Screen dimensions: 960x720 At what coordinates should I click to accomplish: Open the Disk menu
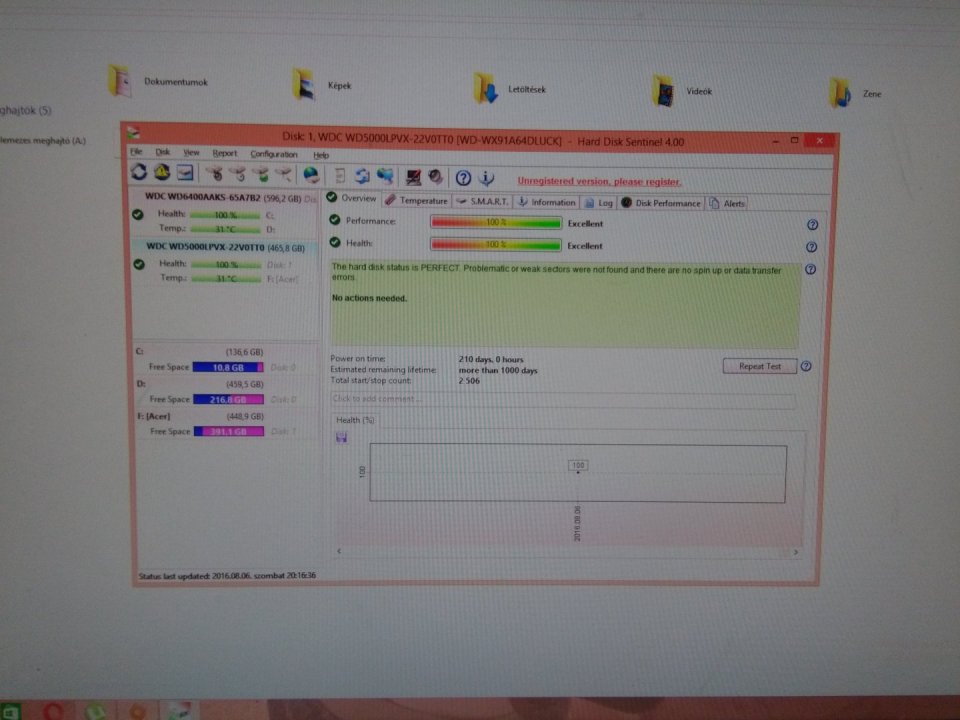point(162,152)
